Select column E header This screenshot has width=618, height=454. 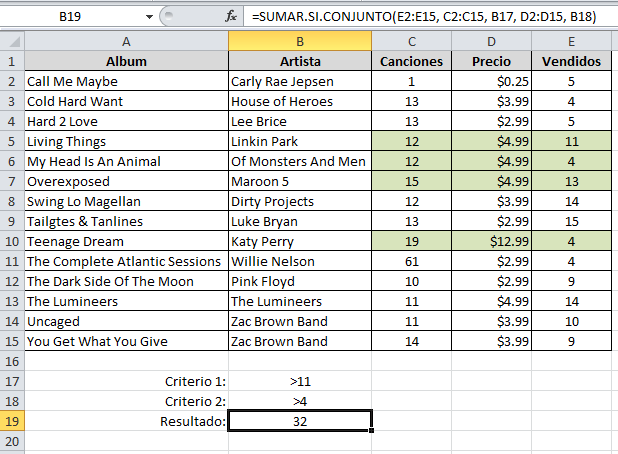pyautogui.click(x=571, y=41)
